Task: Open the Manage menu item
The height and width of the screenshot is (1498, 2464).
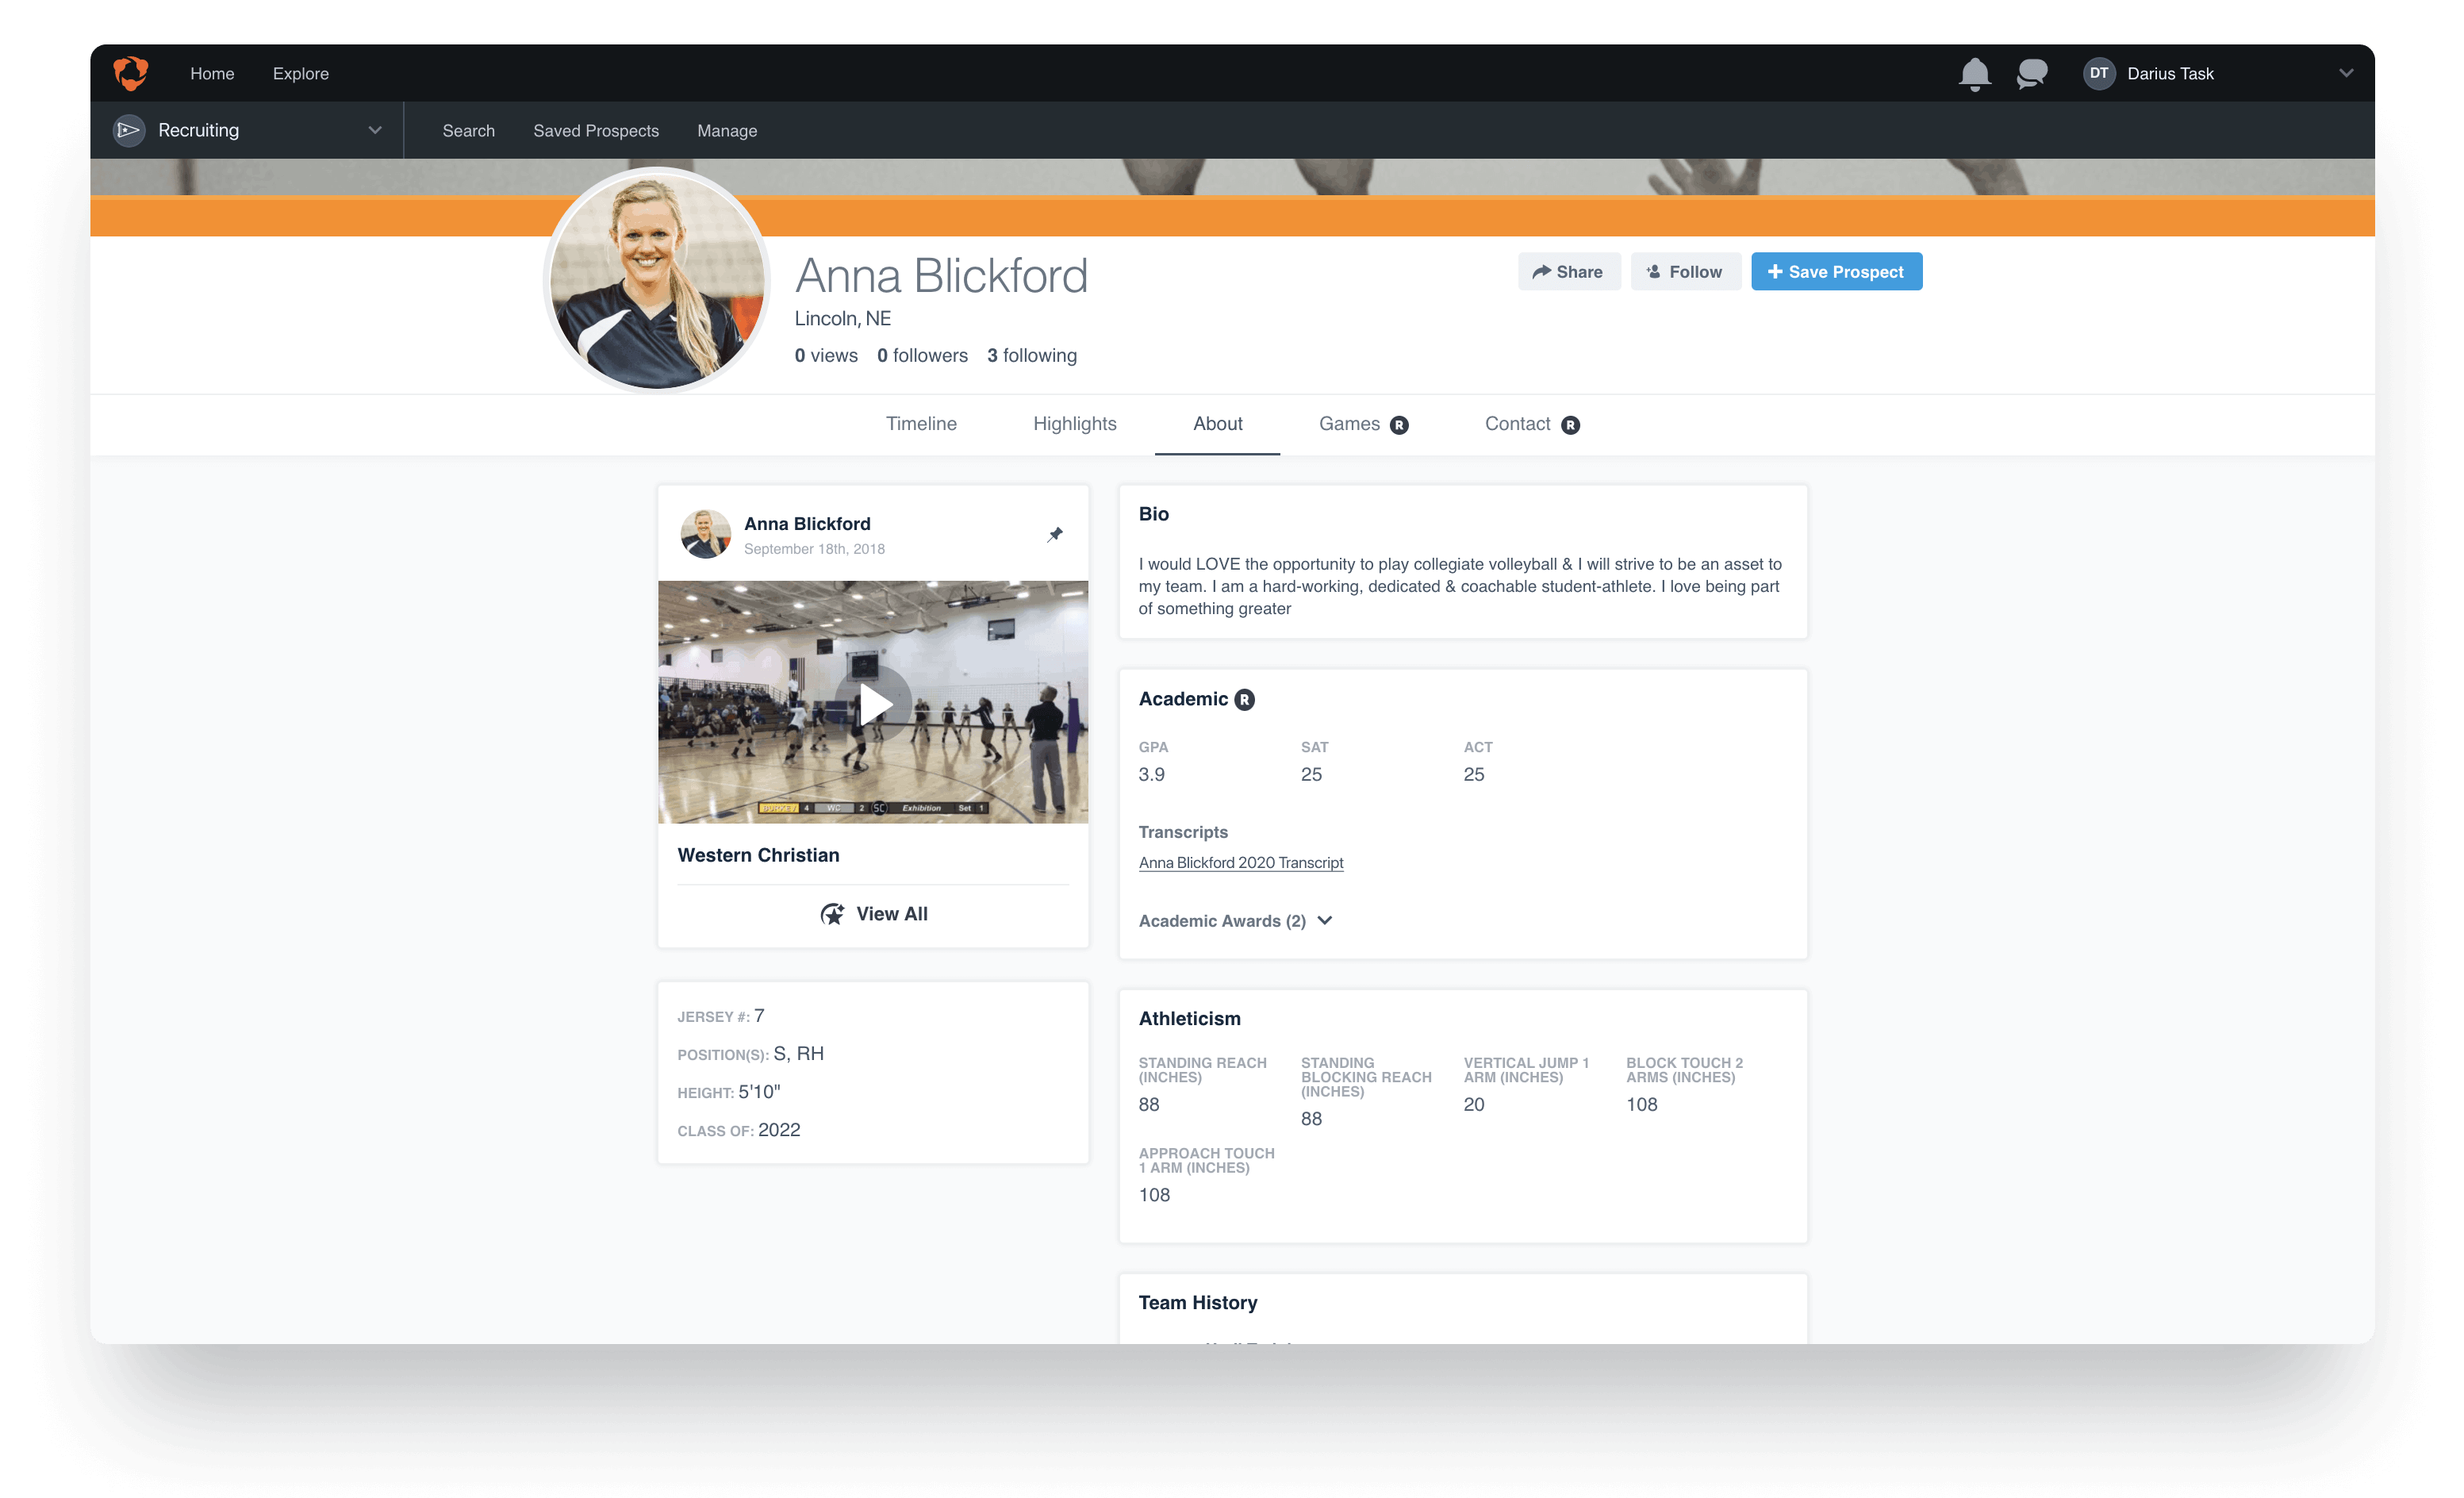Action: pyautogui.click(x=727, y=130)
